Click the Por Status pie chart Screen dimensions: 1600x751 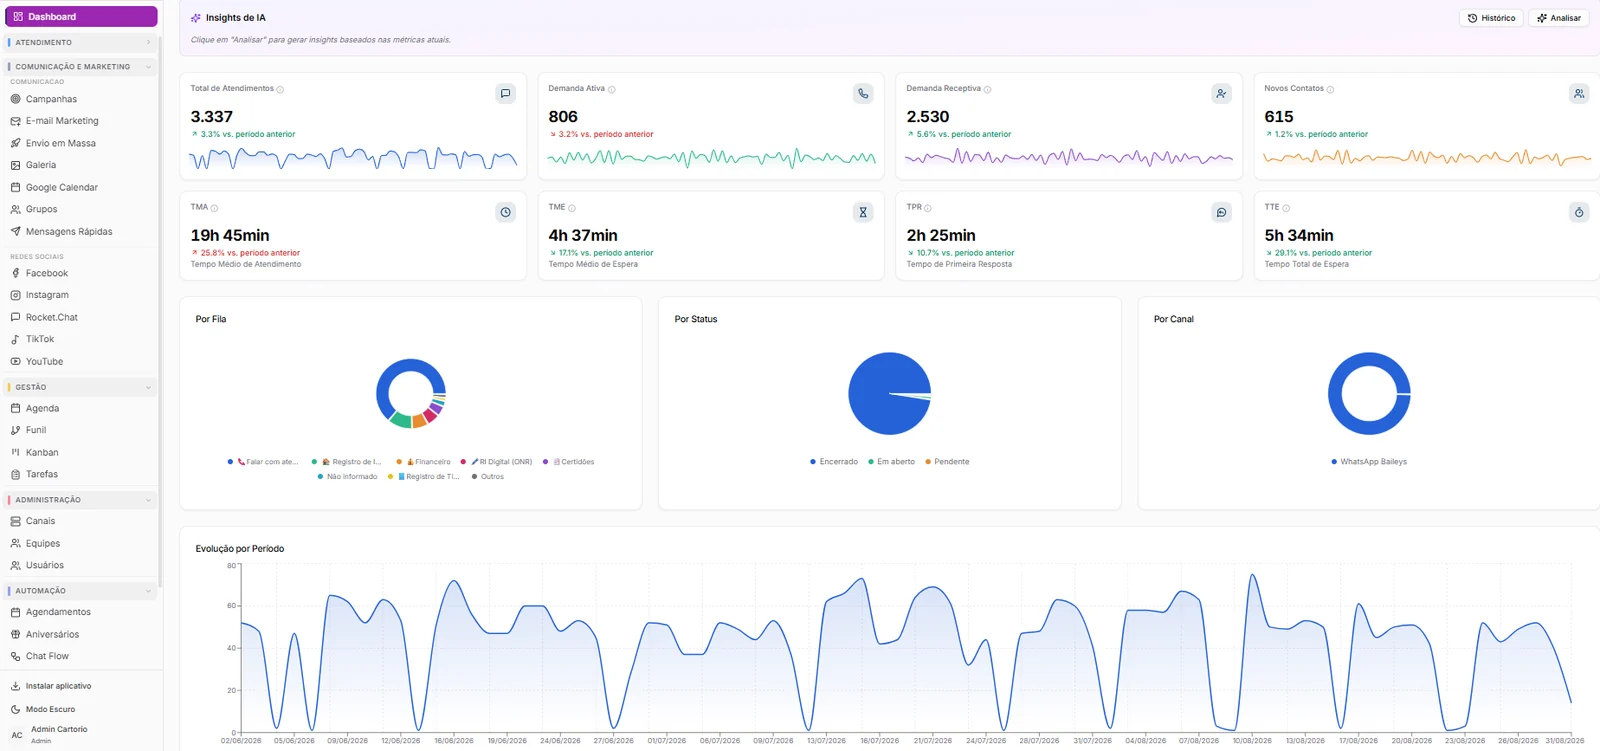(890, 394)
